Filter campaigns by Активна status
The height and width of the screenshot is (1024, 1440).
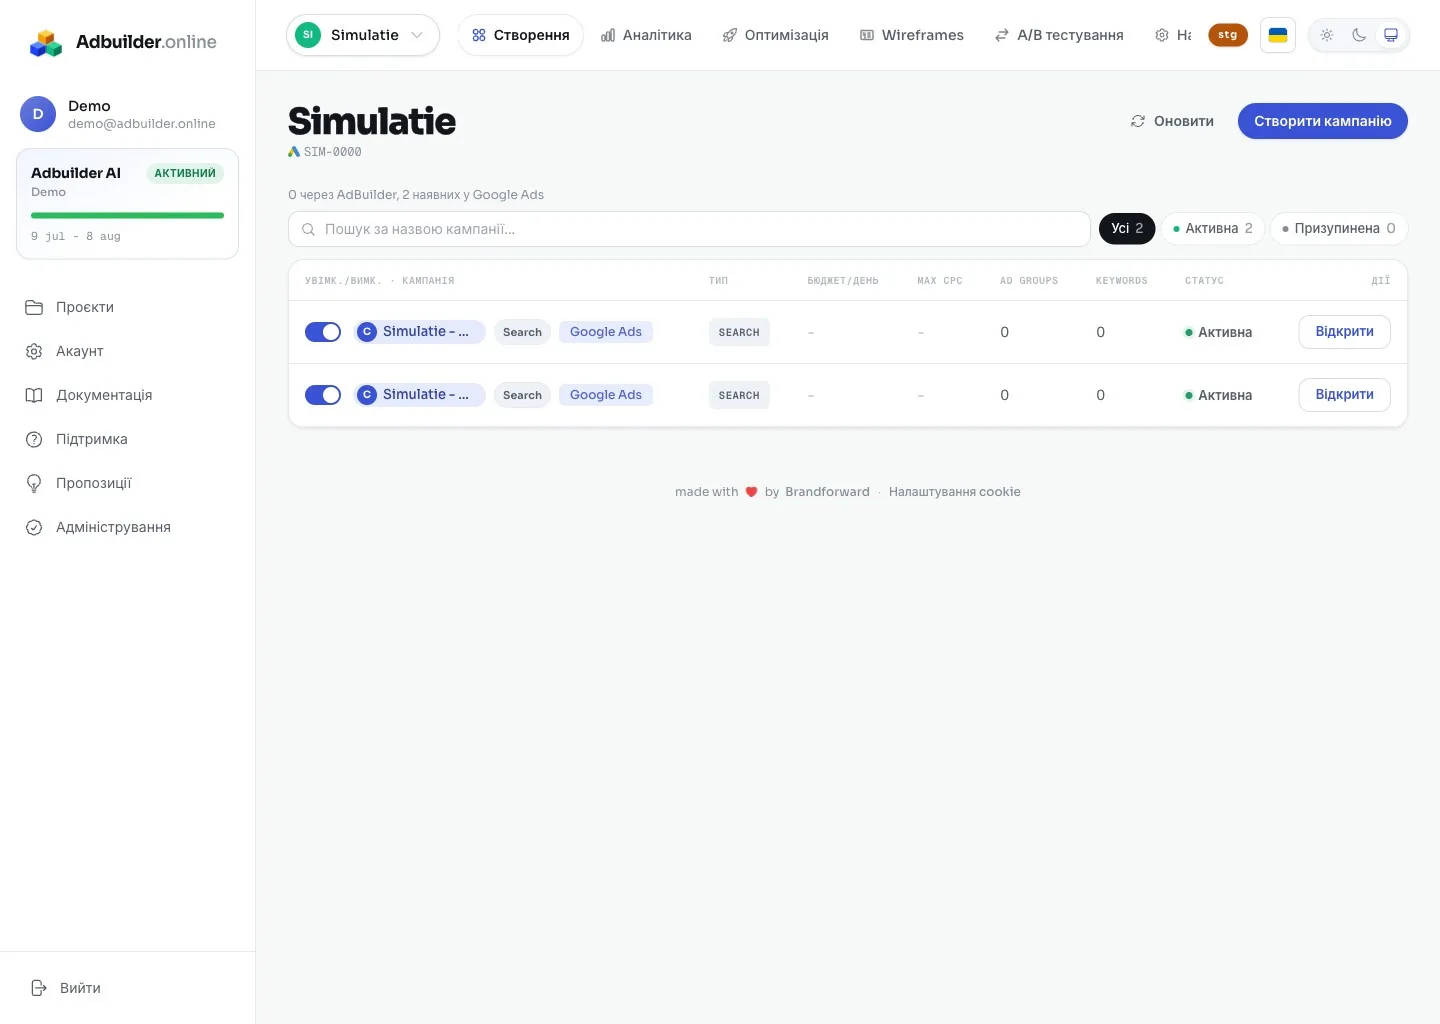(1213, 228)
